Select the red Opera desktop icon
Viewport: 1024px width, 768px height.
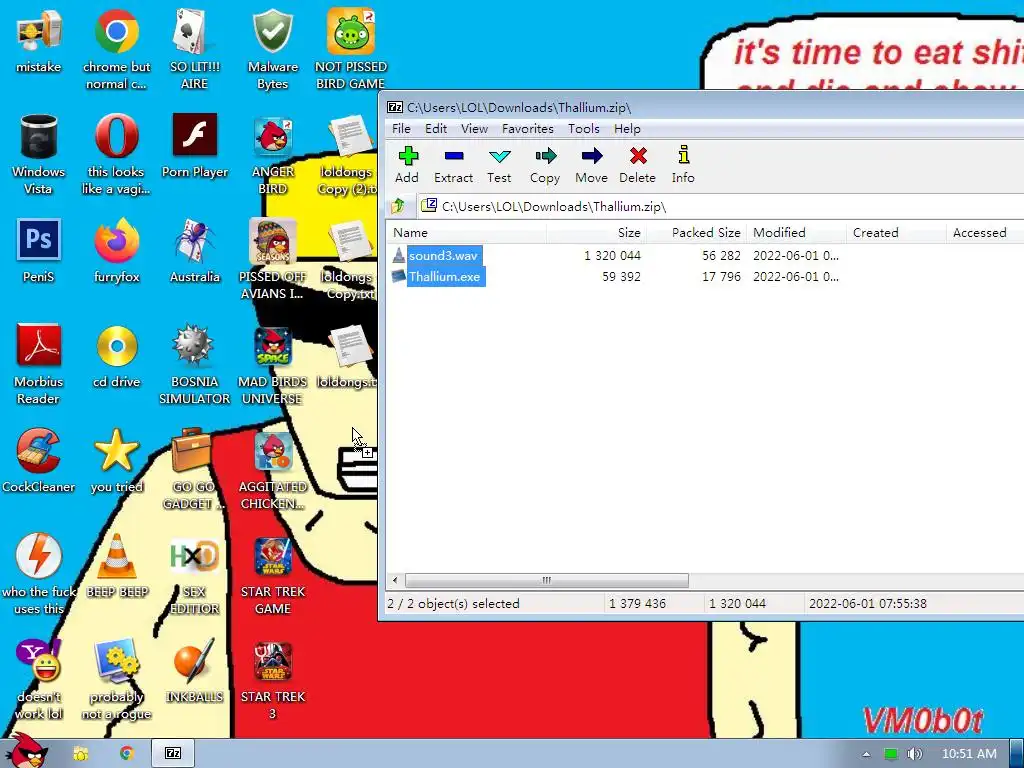tap(116, 154)
